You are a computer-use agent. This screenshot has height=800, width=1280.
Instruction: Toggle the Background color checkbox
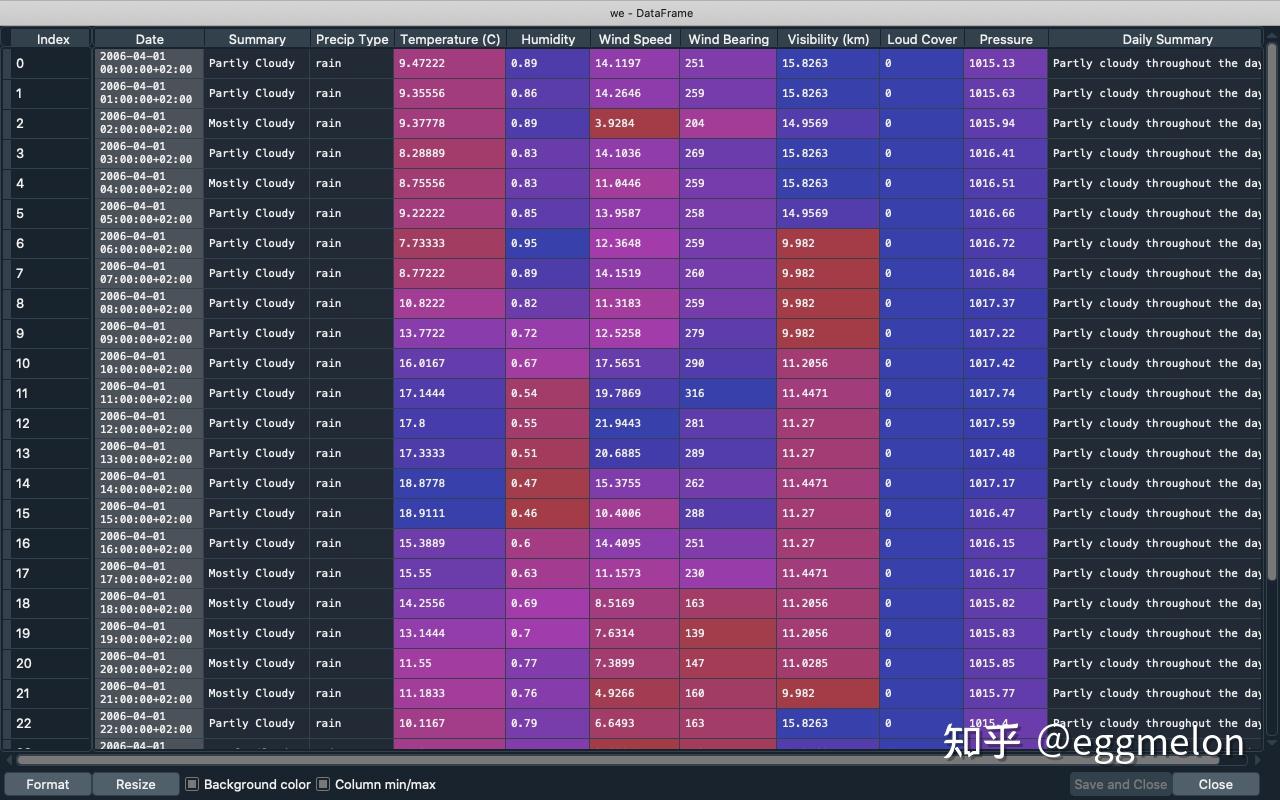192,784
